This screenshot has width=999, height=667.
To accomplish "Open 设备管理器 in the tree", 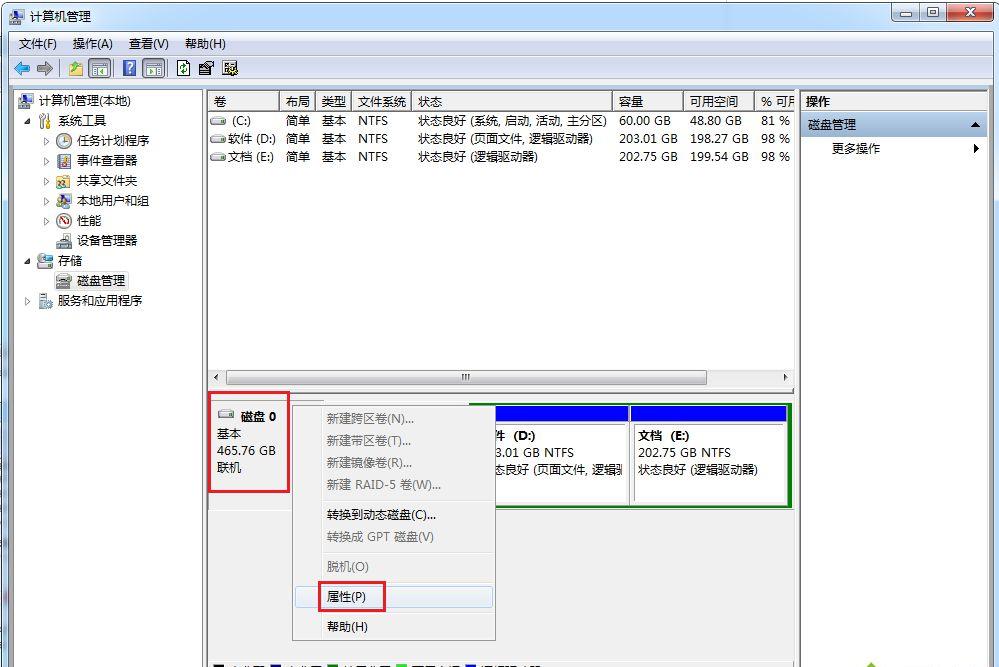I will click(x=107, y=240).
